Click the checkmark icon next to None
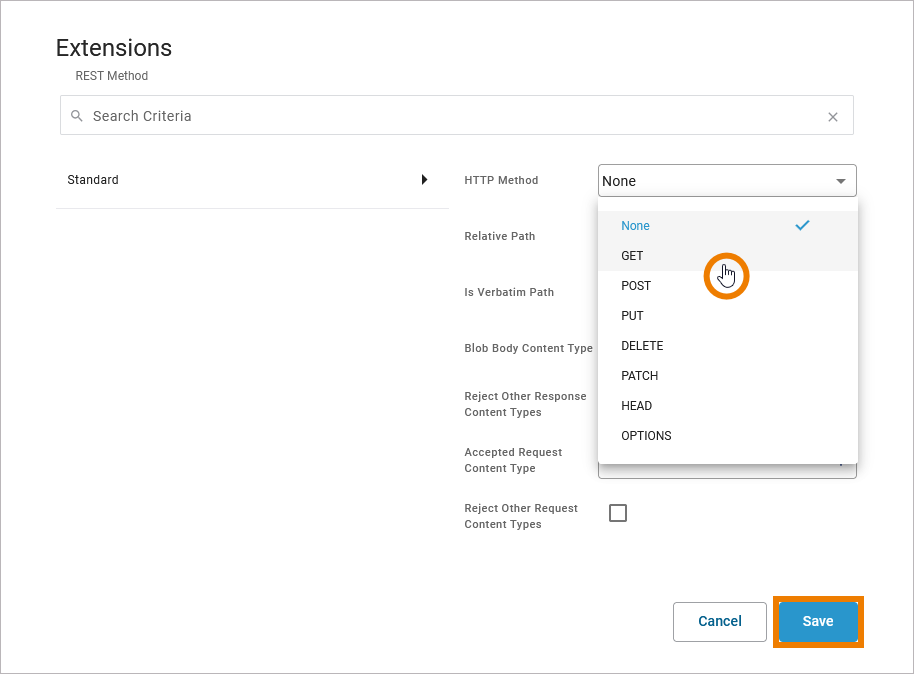The image size is (914, 674). coord(801,226)
